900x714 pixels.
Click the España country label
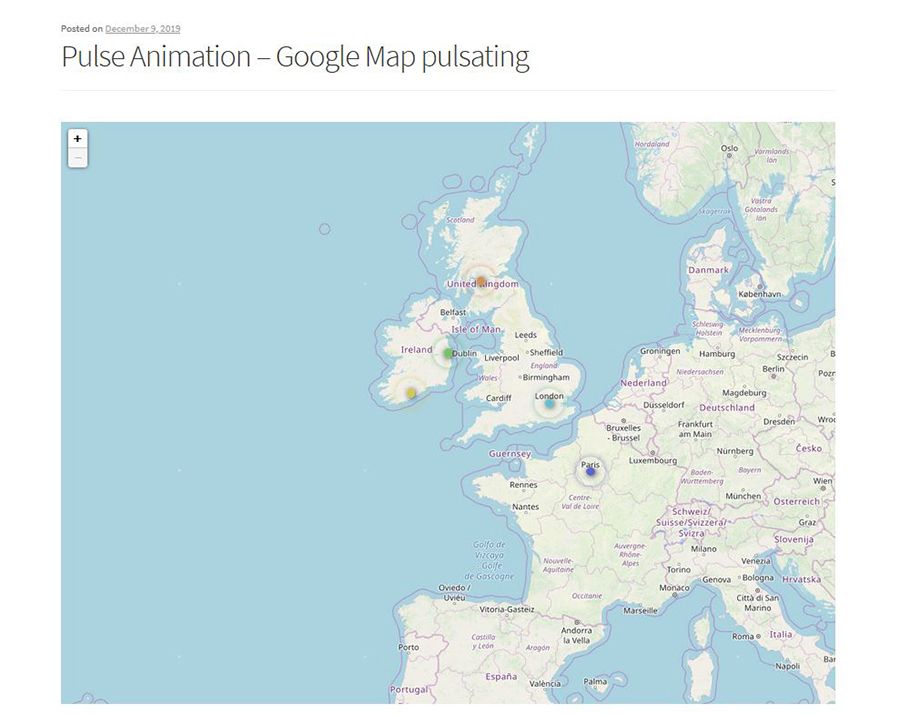(x=501, y=677)
